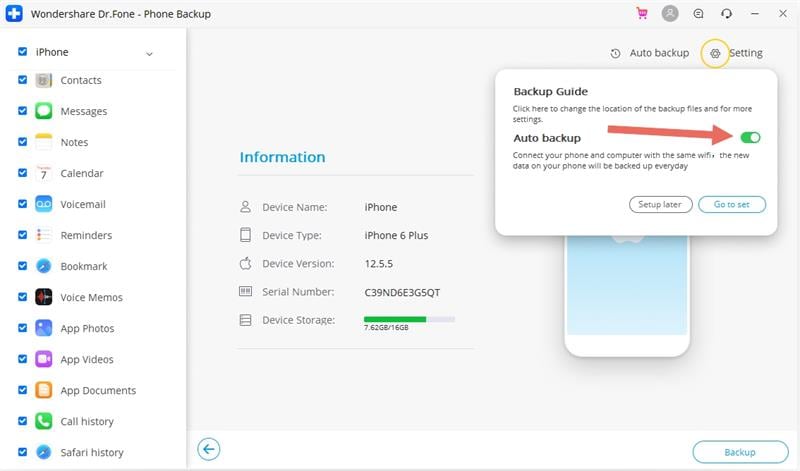This screenshot has height=471, width=800.
Task: Click the Device Name person icon
Action: click(245, 207)
